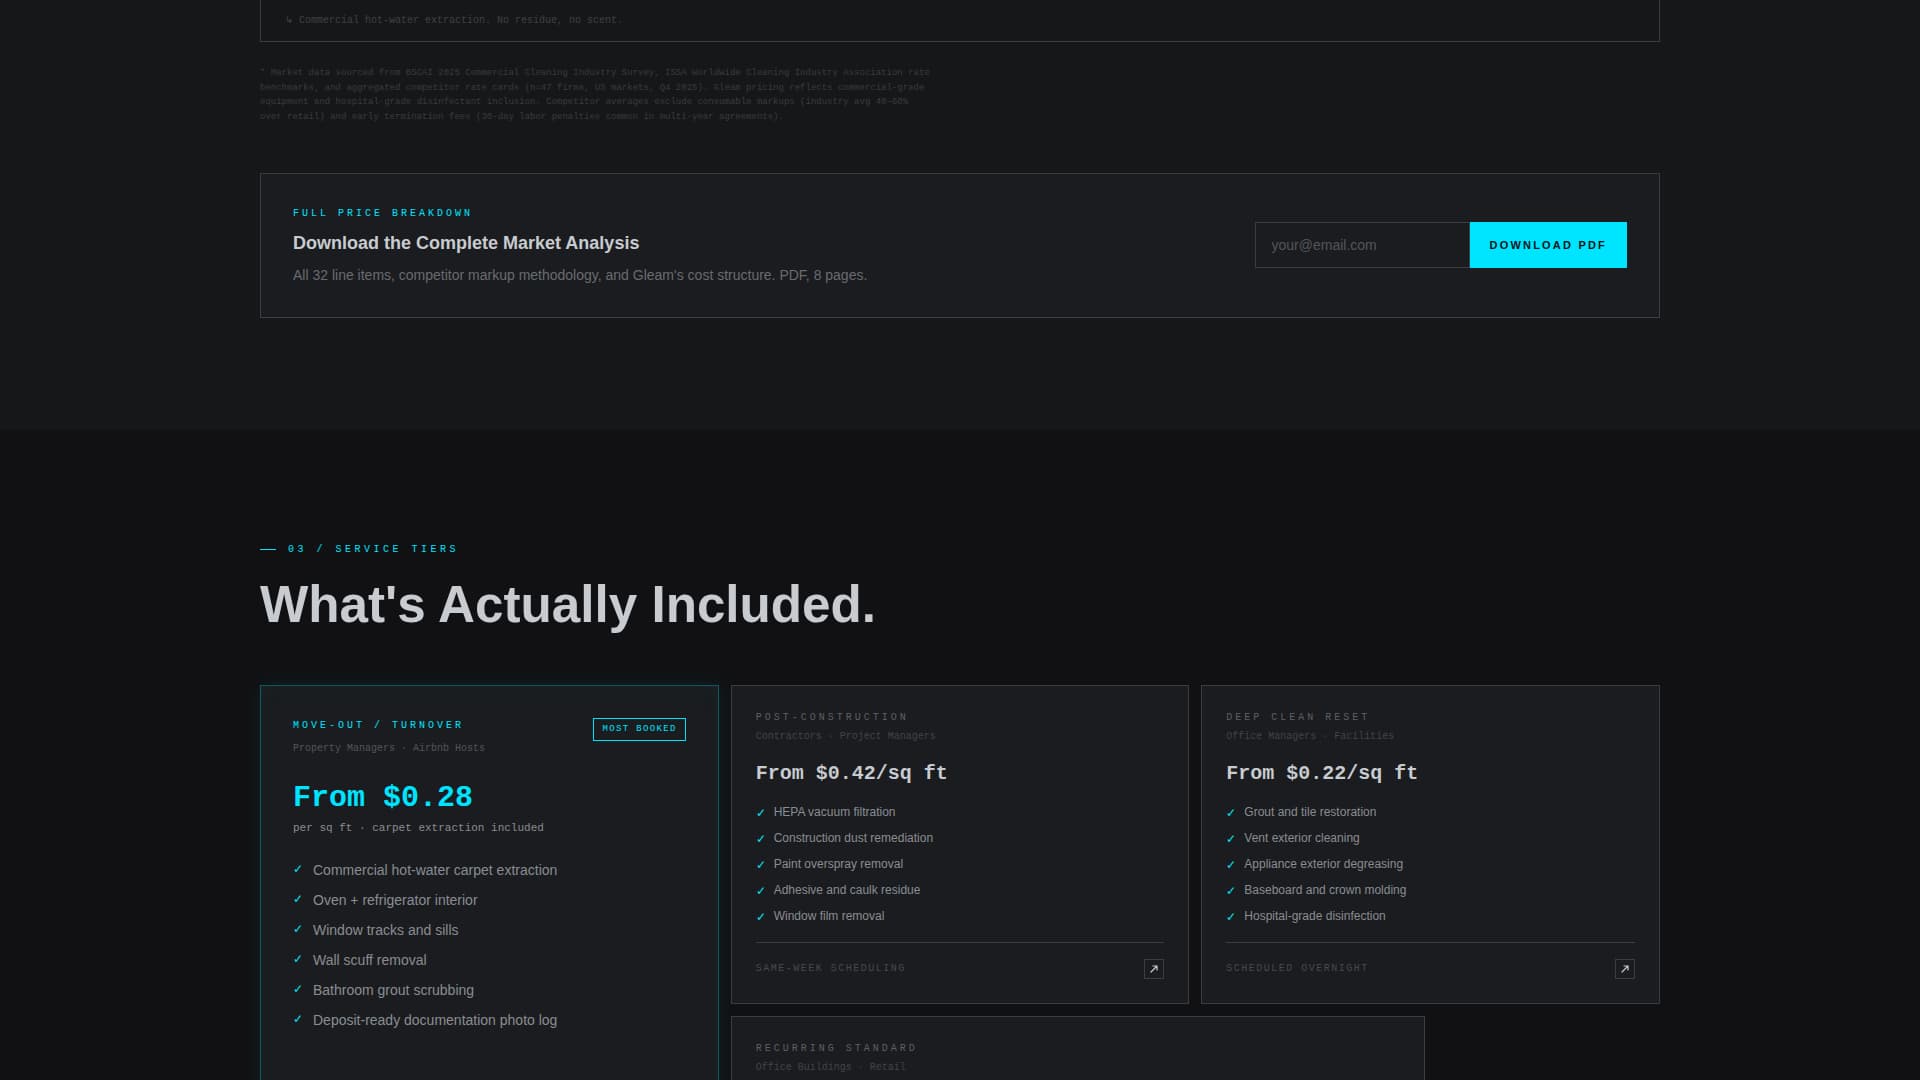Click 'Adhesive and caulk residue' list item
Image resolution: width=1920 pixels, height=1080 pixels.
tap(847, 890)
